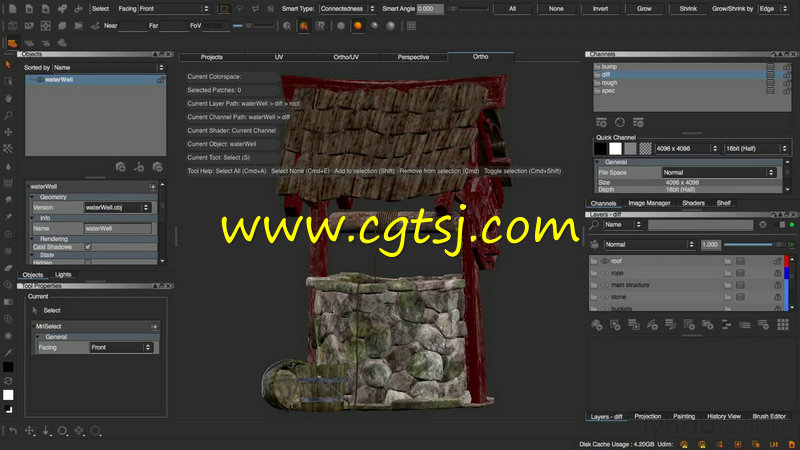Screen dimensions: 800x450
Task: Click the swap foreground/background colors icon
Action: [8, 381]
